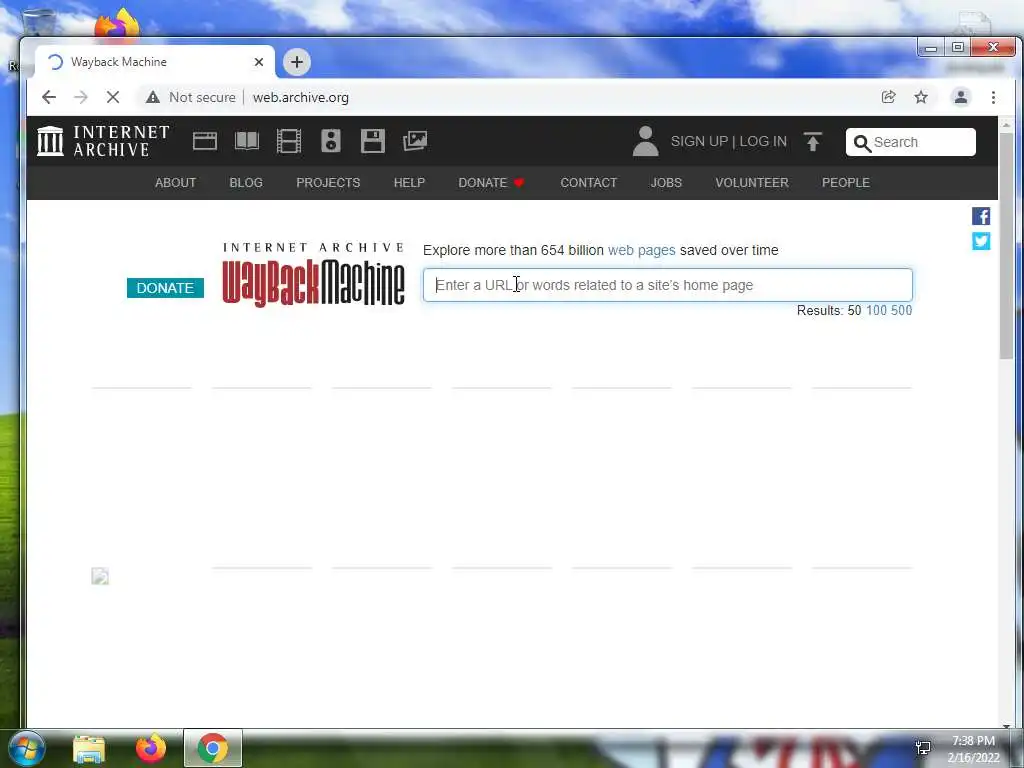Set results to 100
The width and height of the screenshot is (1024, 768).
[876, 311]
